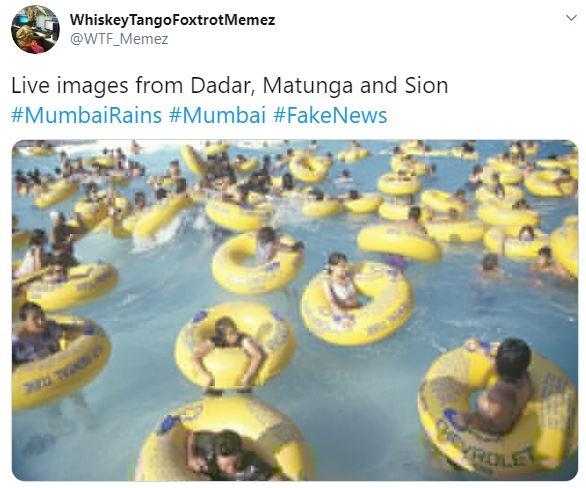The width and height of the screenshot is (586, 488).
Task: Open the water park tube image
Action: pos(295,310)
